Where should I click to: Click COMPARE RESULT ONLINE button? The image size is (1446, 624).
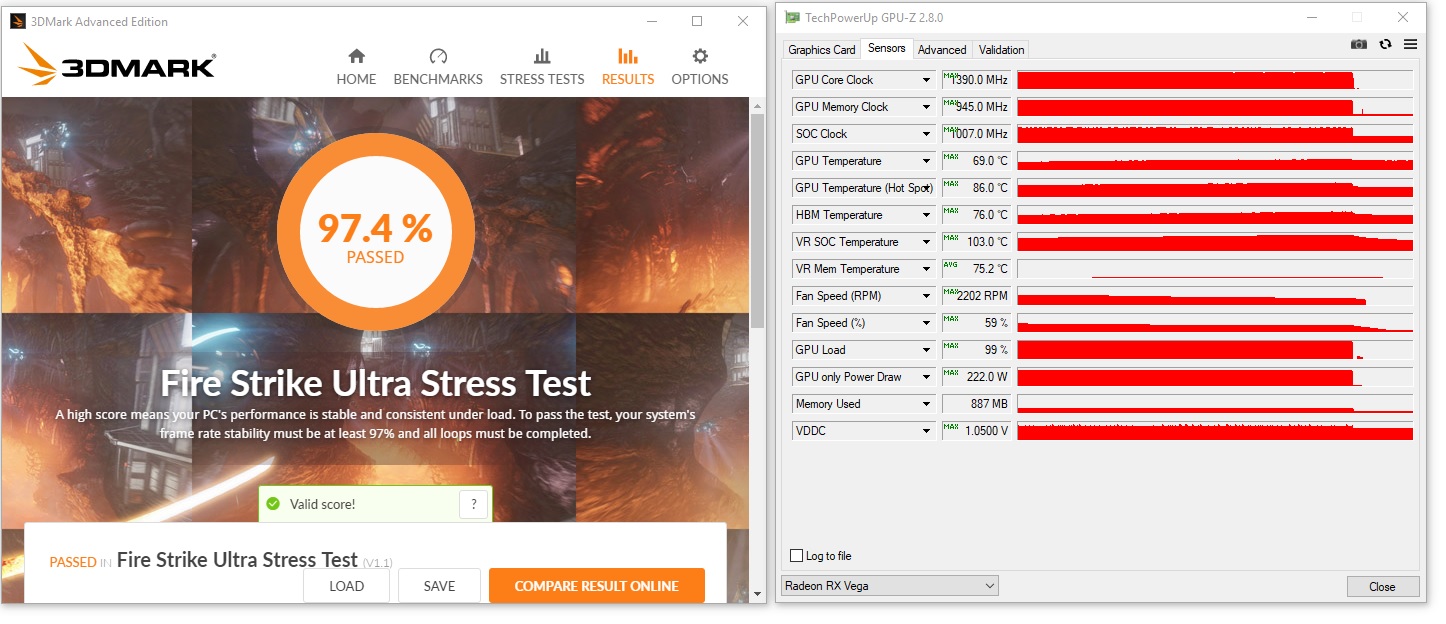pos(597,586)
